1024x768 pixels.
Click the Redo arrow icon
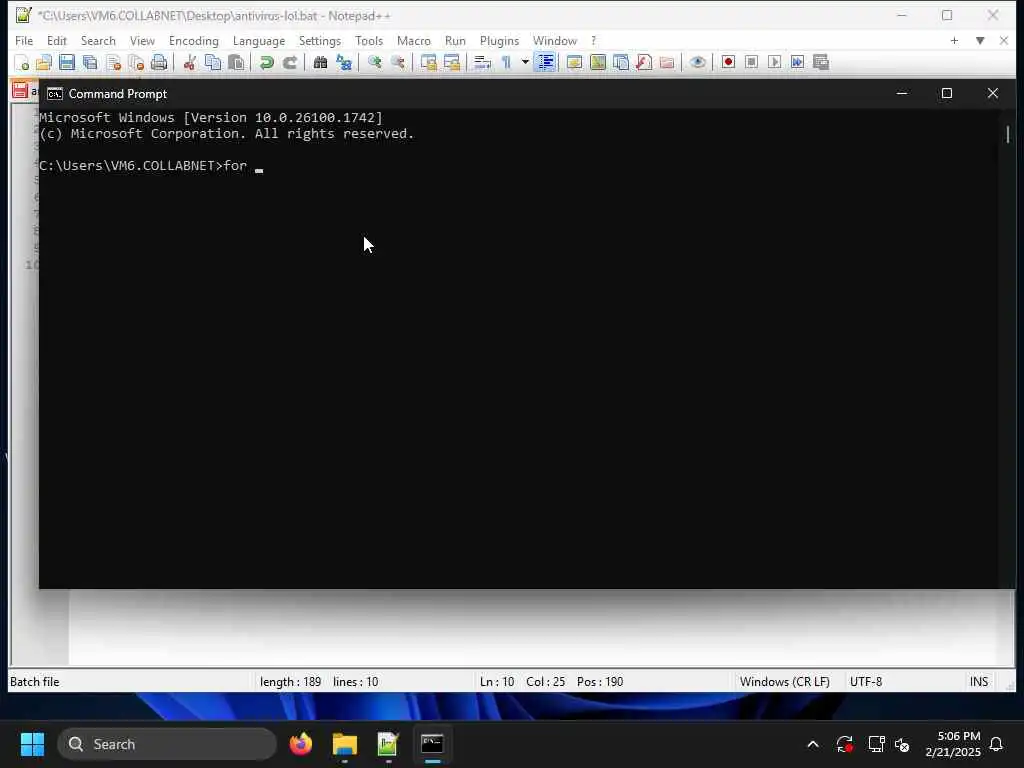tap(290, 63)
